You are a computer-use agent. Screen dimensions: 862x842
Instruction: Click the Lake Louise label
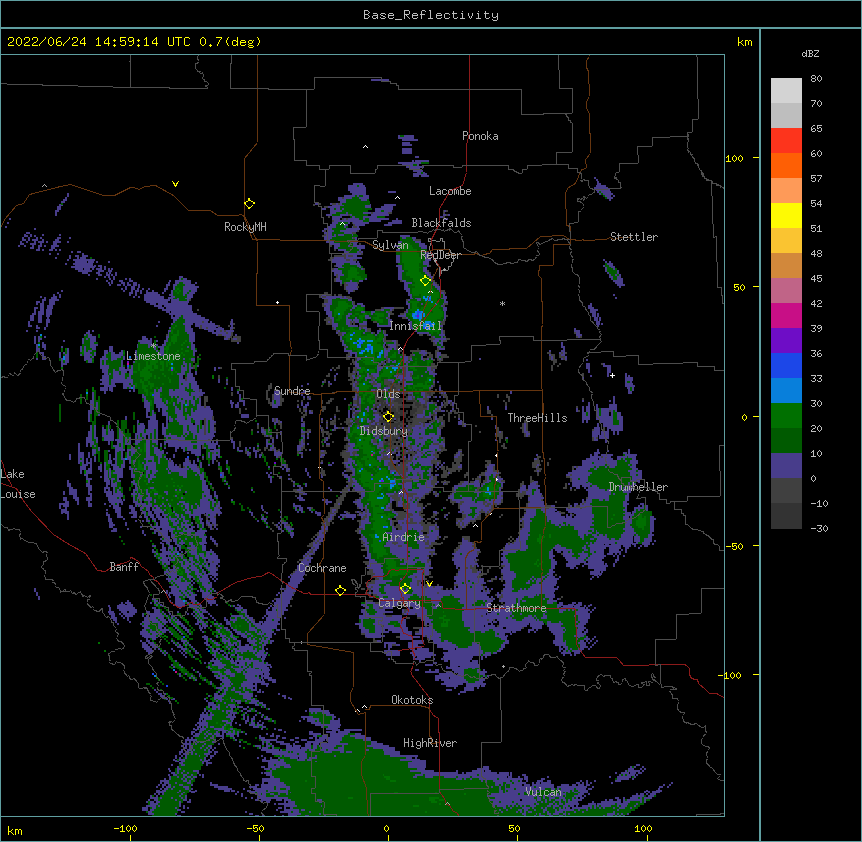point(18,484)
